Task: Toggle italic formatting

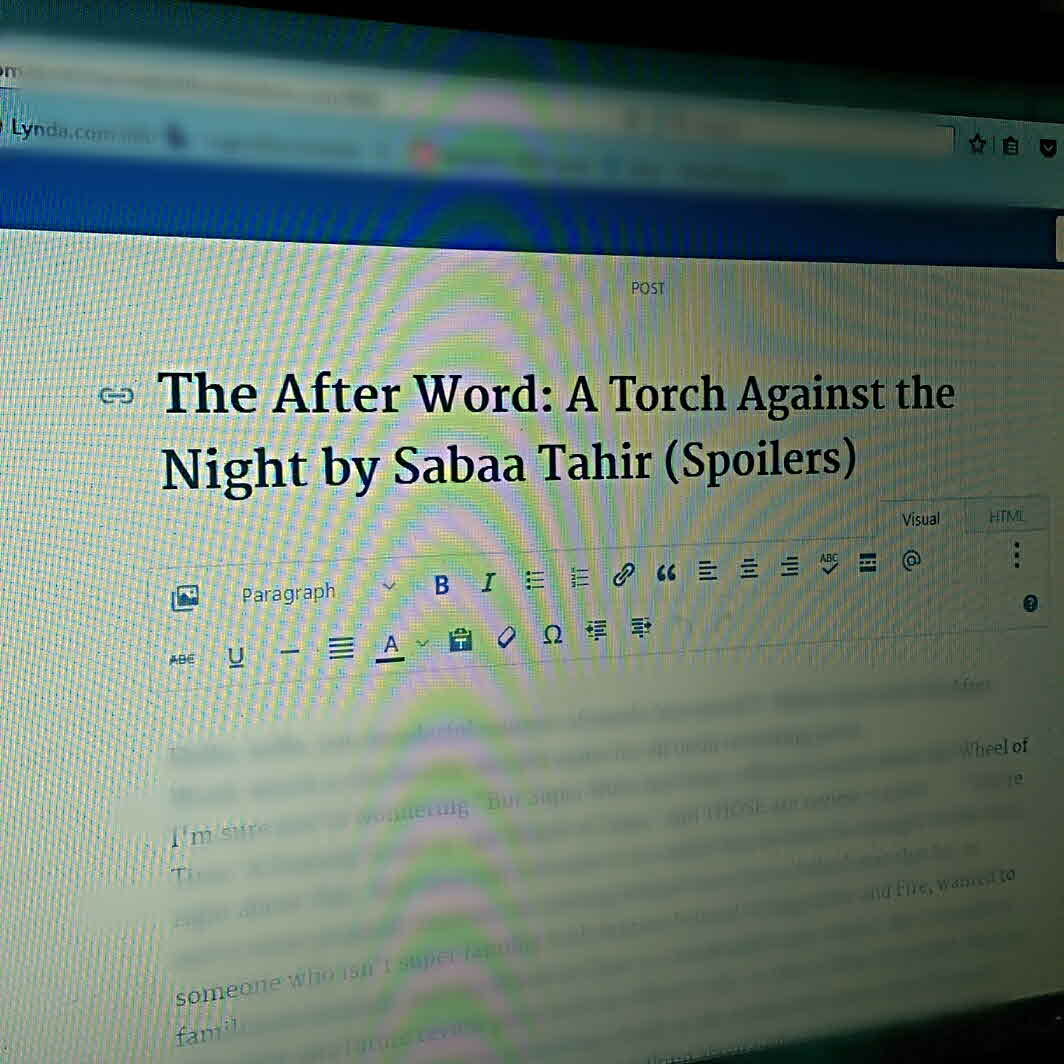Action: (488, 583)
